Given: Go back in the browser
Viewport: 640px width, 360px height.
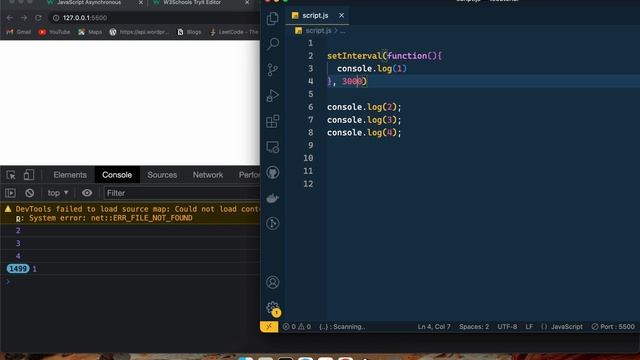Looking at the screenshot, I should tap(9, 18).
